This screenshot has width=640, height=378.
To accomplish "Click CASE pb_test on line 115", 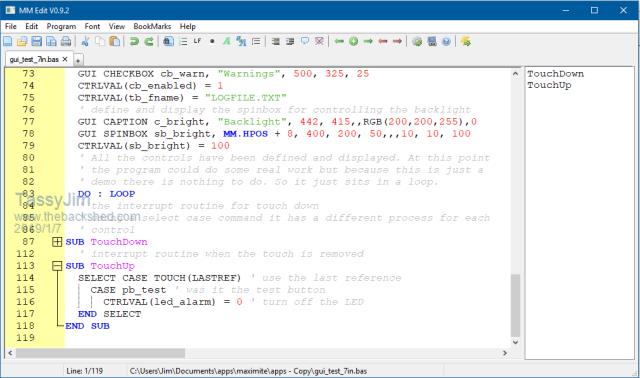I will pos(128,290).
